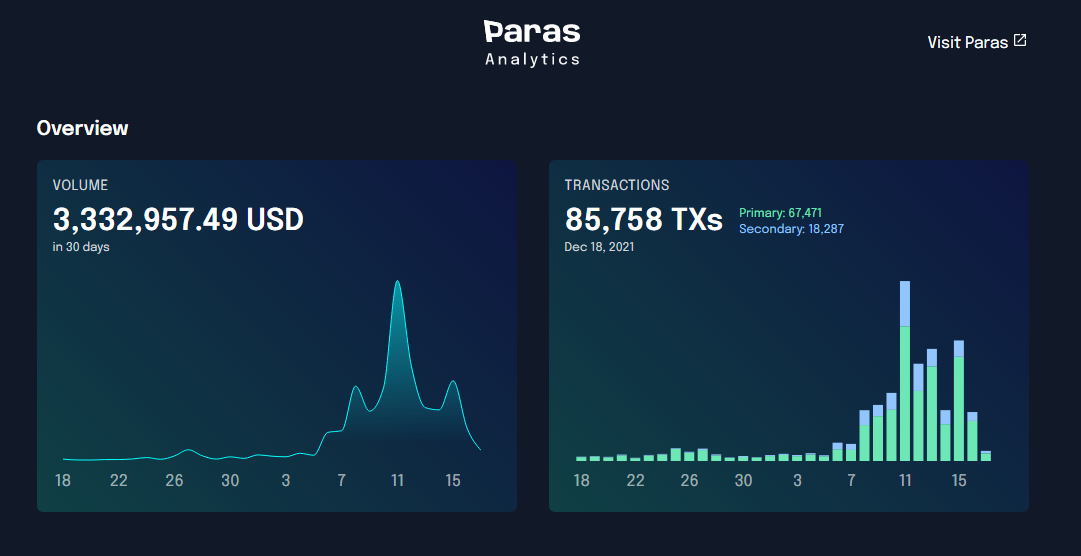Viewport: 1081px width, 556px height.
Task: Click axis label 26 in transactions chart
Action: [689, 480]
